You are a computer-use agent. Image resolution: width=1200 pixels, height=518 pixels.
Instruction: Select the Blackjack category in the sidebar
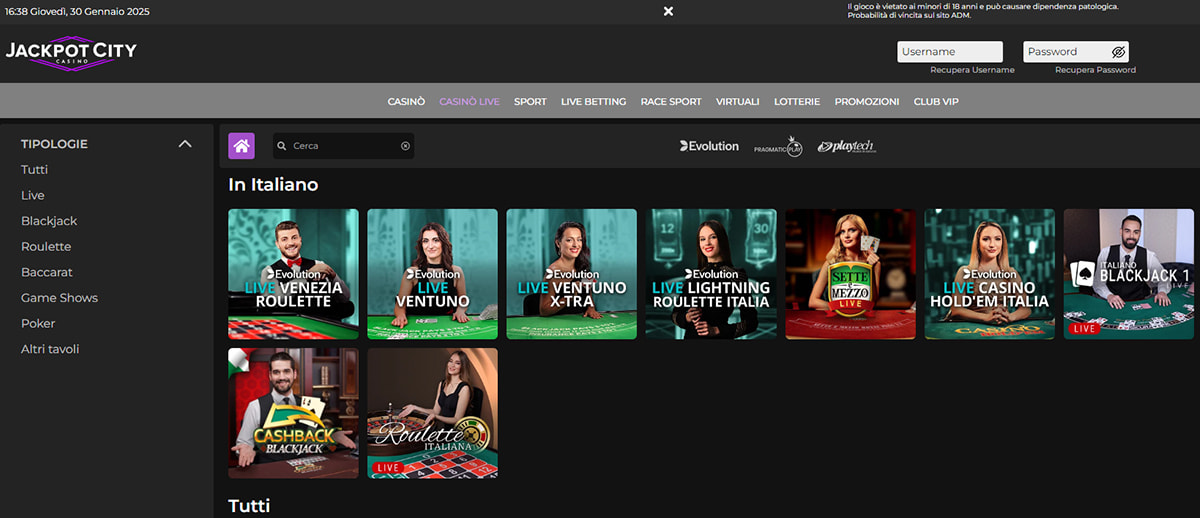(x=49, y=221)
